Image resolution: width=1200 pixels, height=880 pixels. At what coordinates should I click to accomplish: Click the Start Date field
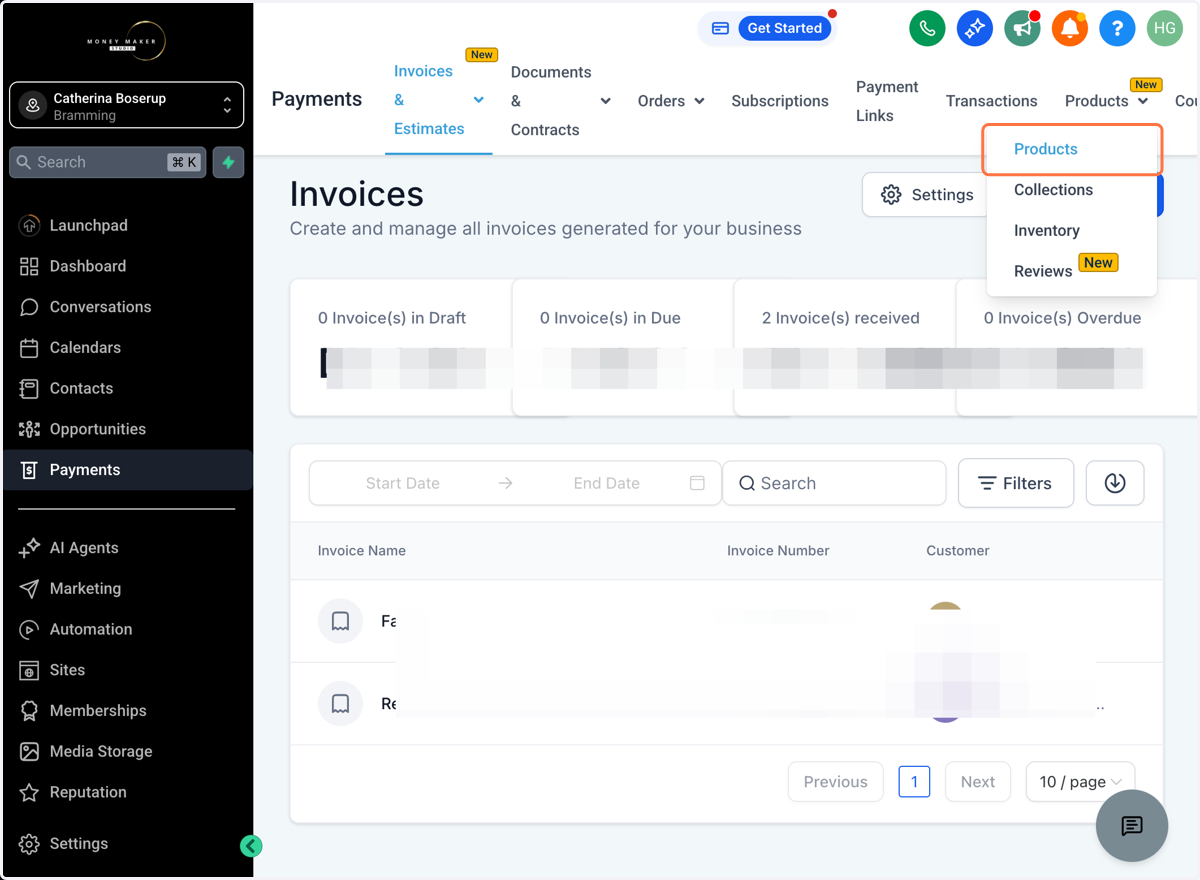(402, 483)
